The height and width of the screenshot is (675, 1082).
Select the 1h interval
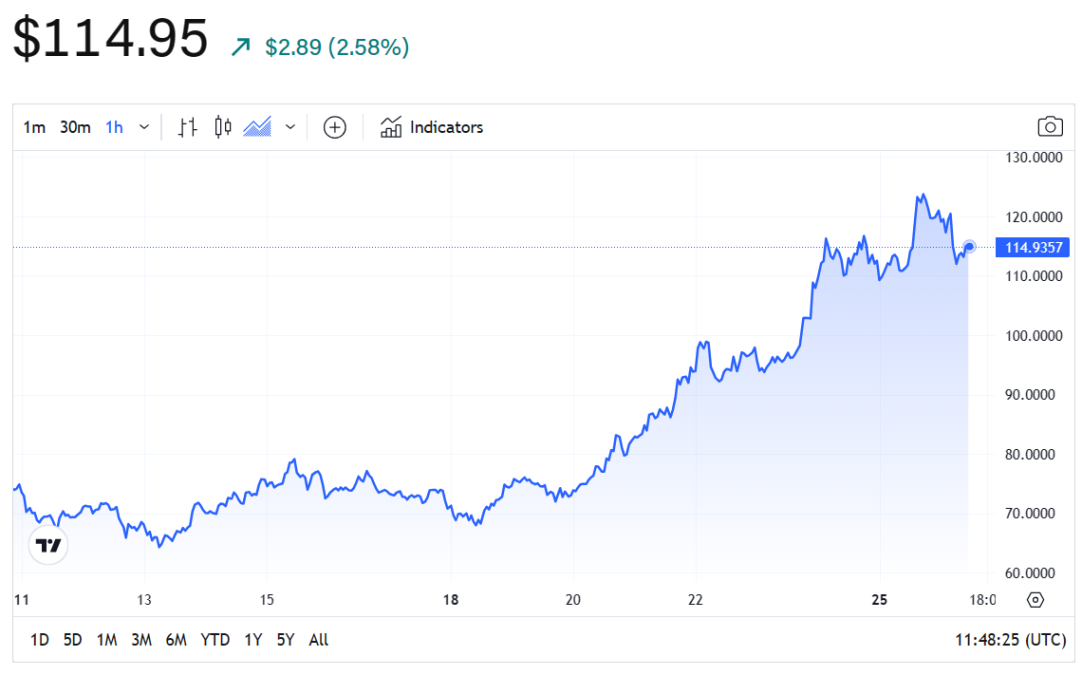pos(114,127)
